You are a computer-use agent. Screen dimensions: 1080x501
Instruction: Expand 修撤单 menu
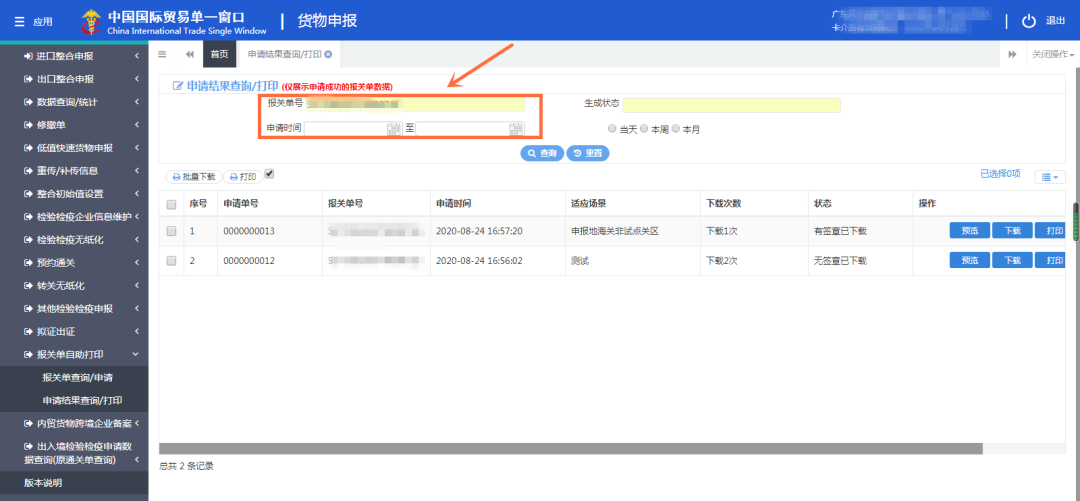tap(74, 125)
